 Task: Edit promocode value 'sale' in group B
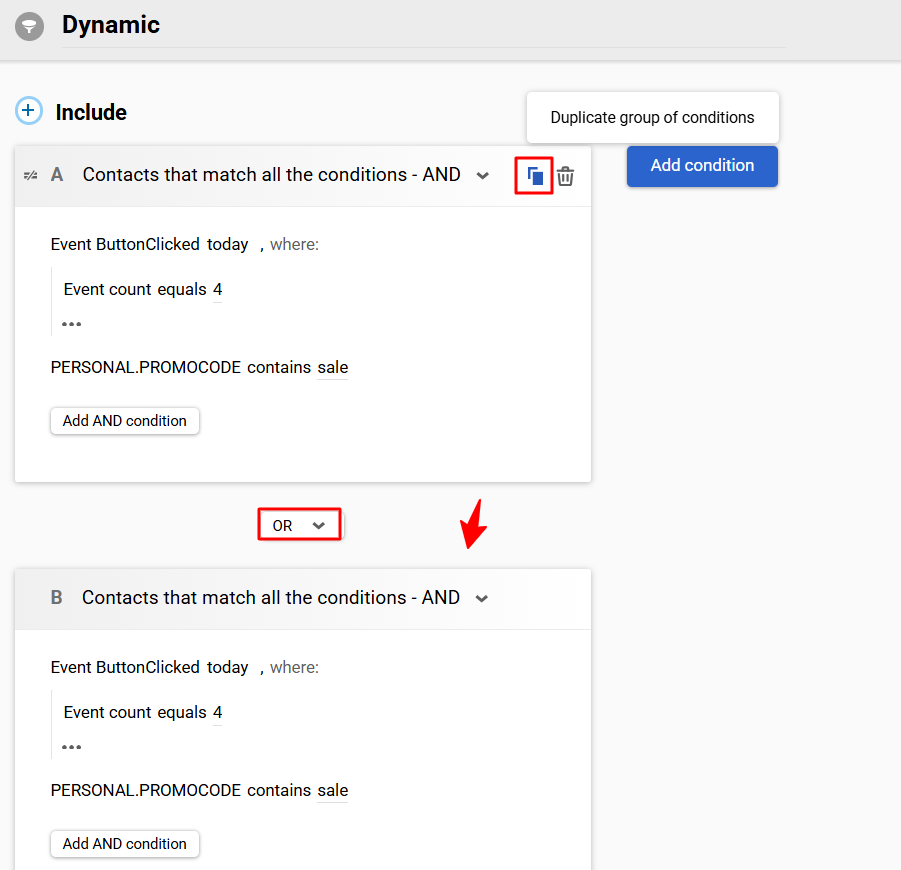(x=333, y=791)
